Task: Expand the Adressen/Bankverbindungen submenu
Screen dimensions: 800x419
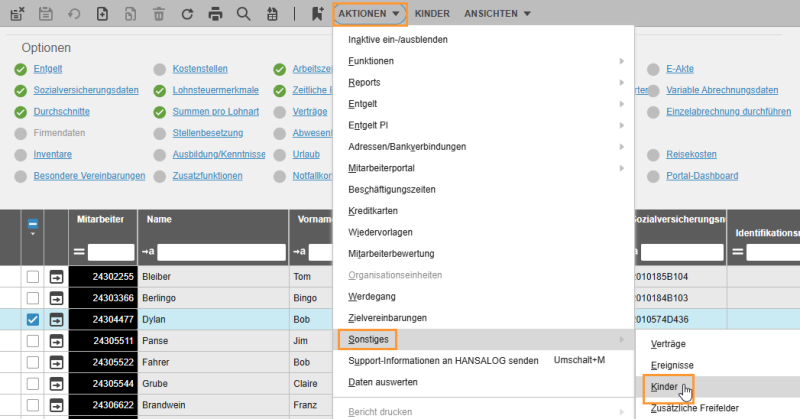Action: point(483,147)
